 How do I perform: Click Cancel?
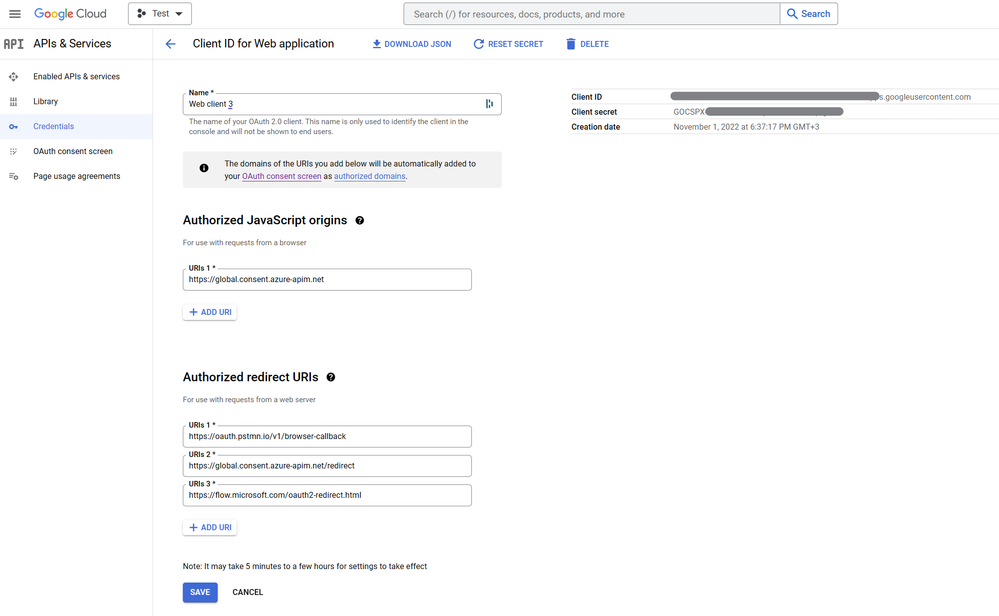(x=247, y=592)
